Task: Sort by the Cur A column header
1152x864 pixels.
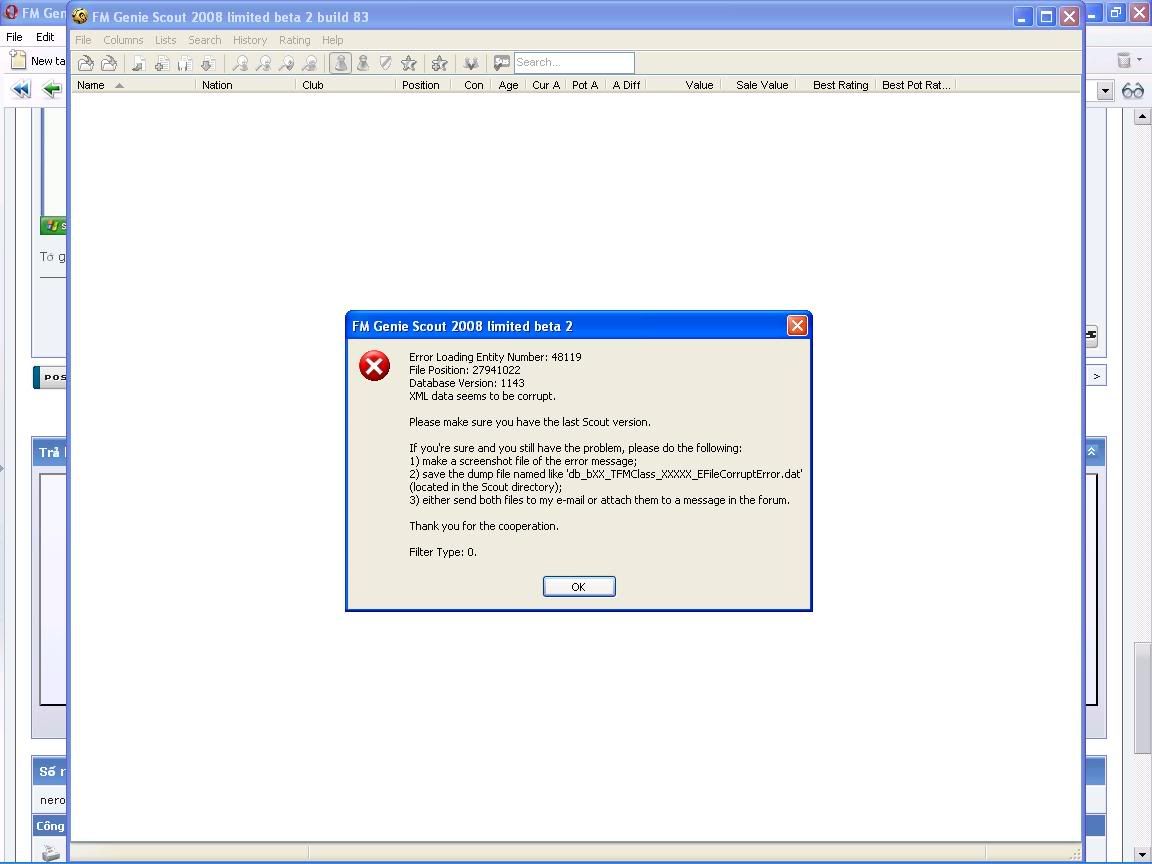Action: tap(546, 85)
